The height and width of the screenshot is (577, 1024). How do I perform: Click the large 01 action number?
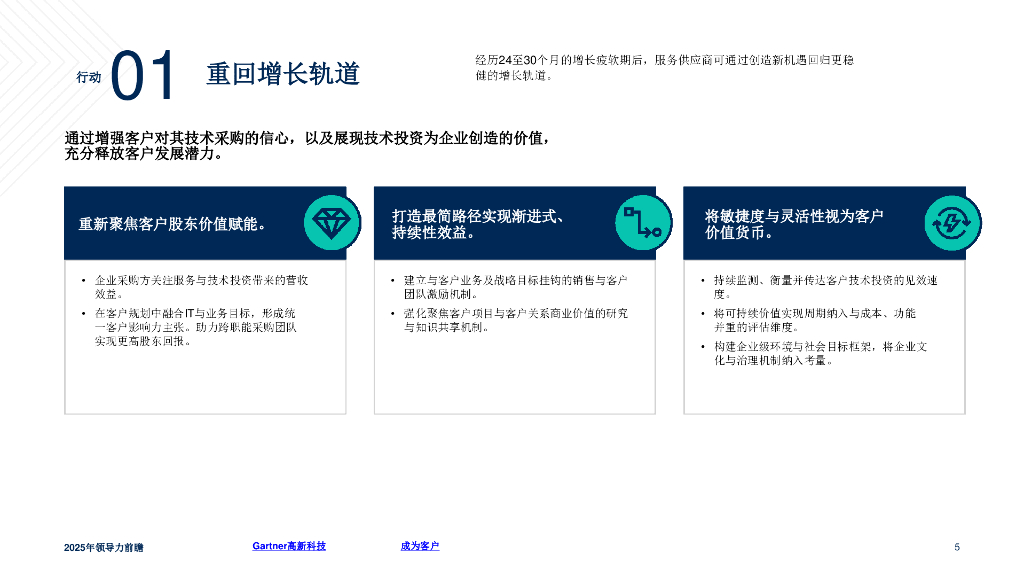coord(143,77)
